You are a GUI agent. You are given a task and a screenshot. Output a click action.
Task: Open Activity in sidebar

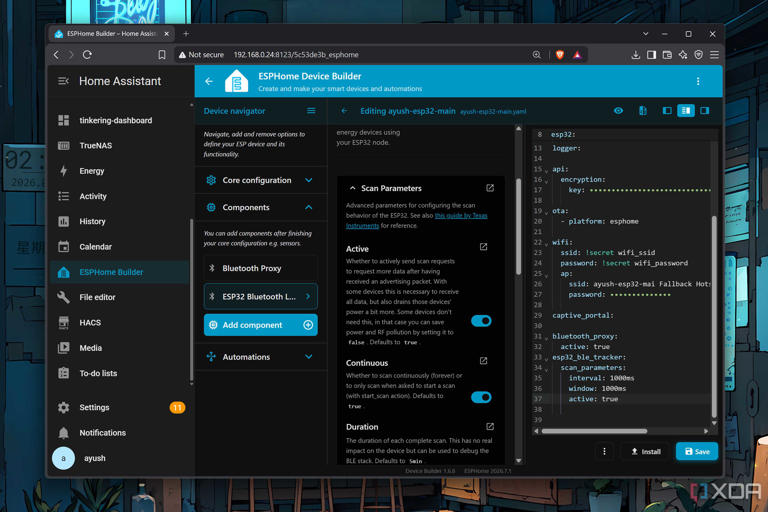tap(93, 196)
